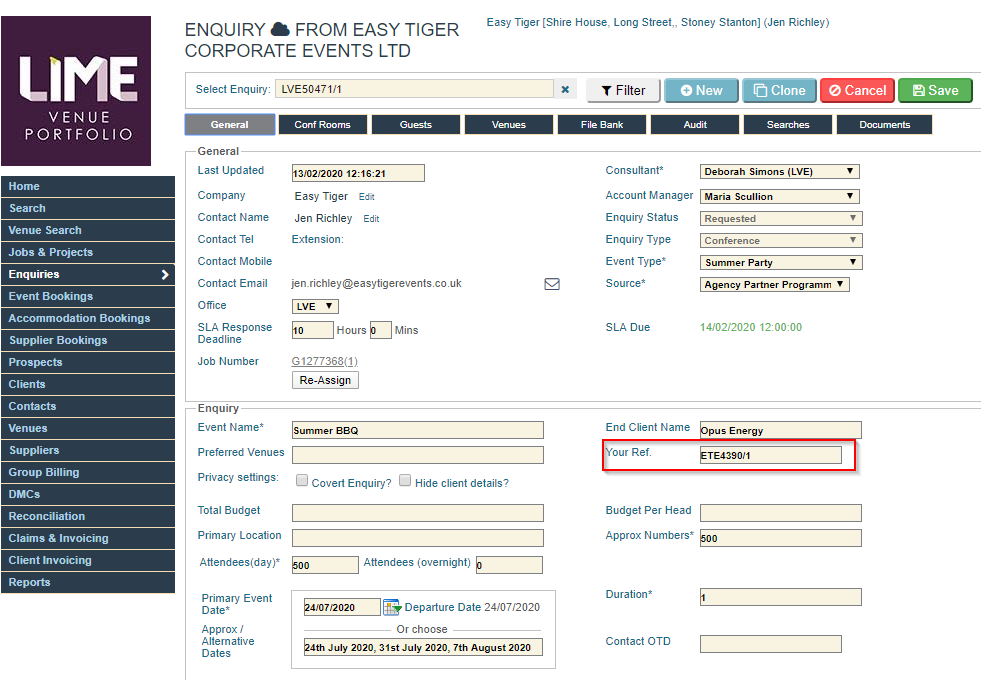Click the Lime Venue Portfolio logo
This screenshot has height=680, width=981.
[76, 91]
